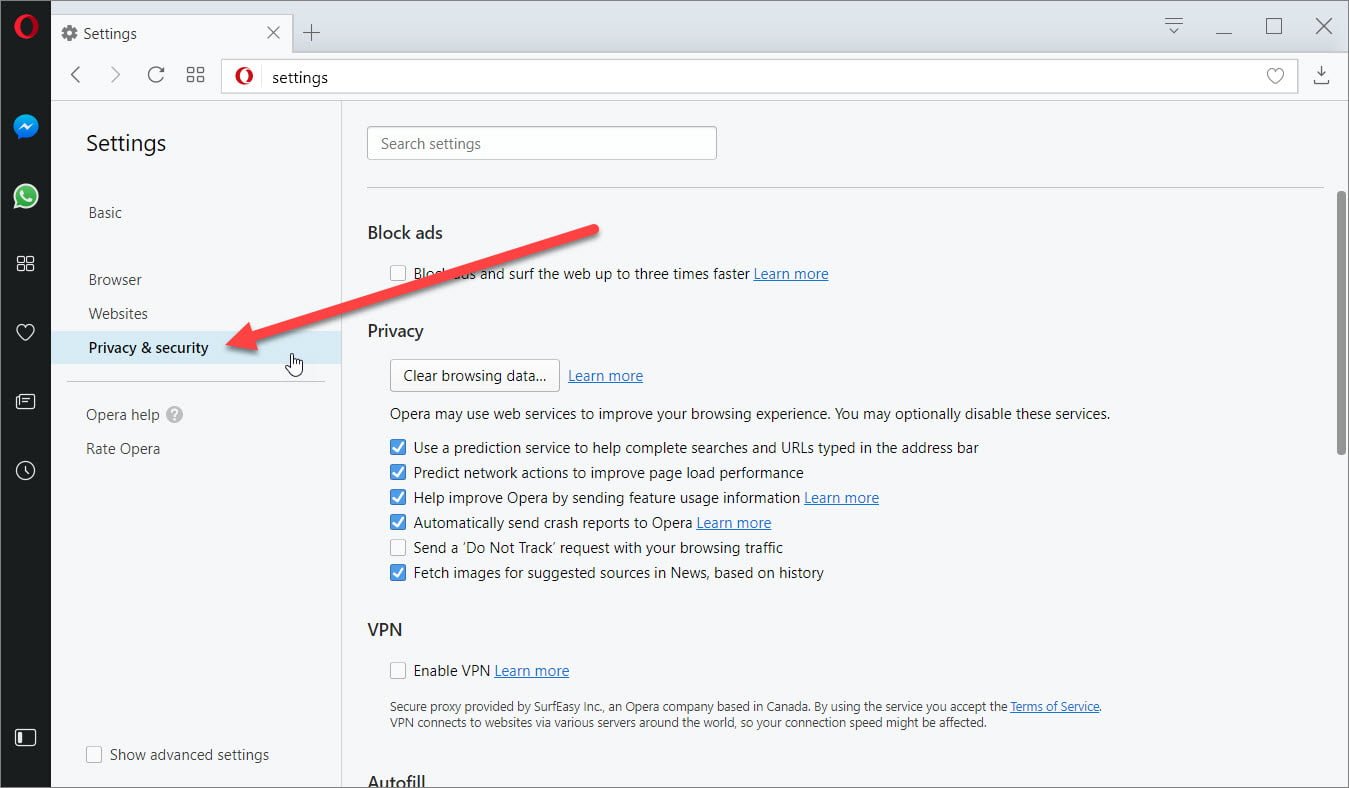Uncheck Predict network actions checkbox
Screen dimensions: 1349x788
click(398, 473)
